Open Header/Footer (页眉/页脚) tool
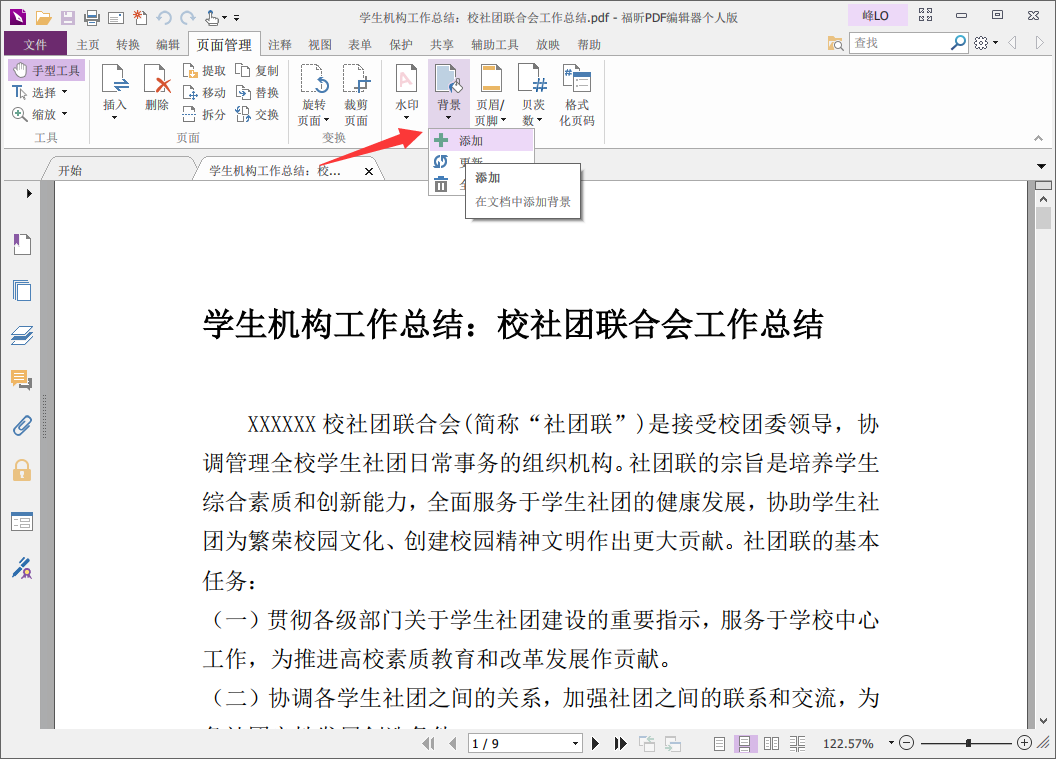Screen dimensions: 1056x759 (491, 95)
